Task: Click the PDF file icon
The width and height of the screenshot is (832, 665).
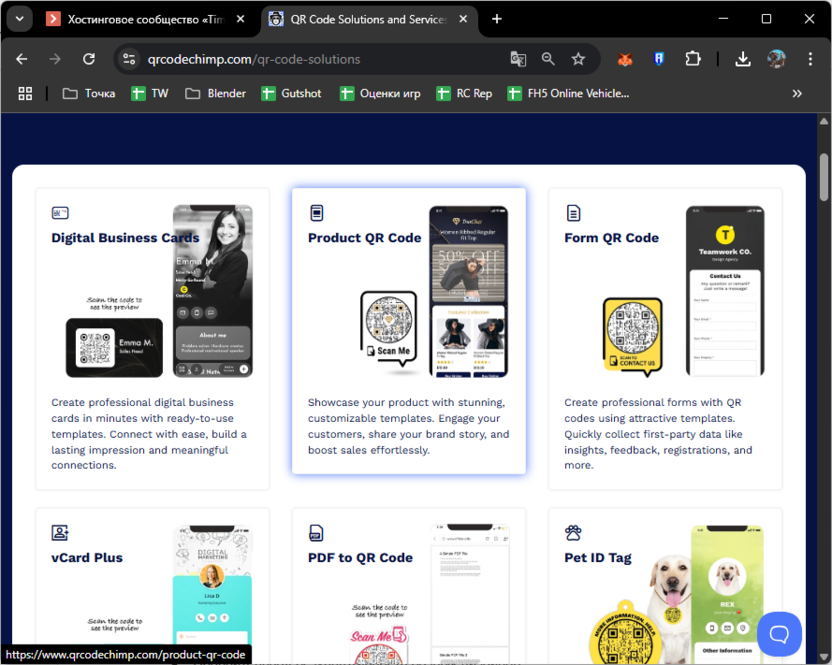Action: coord(316,532)
